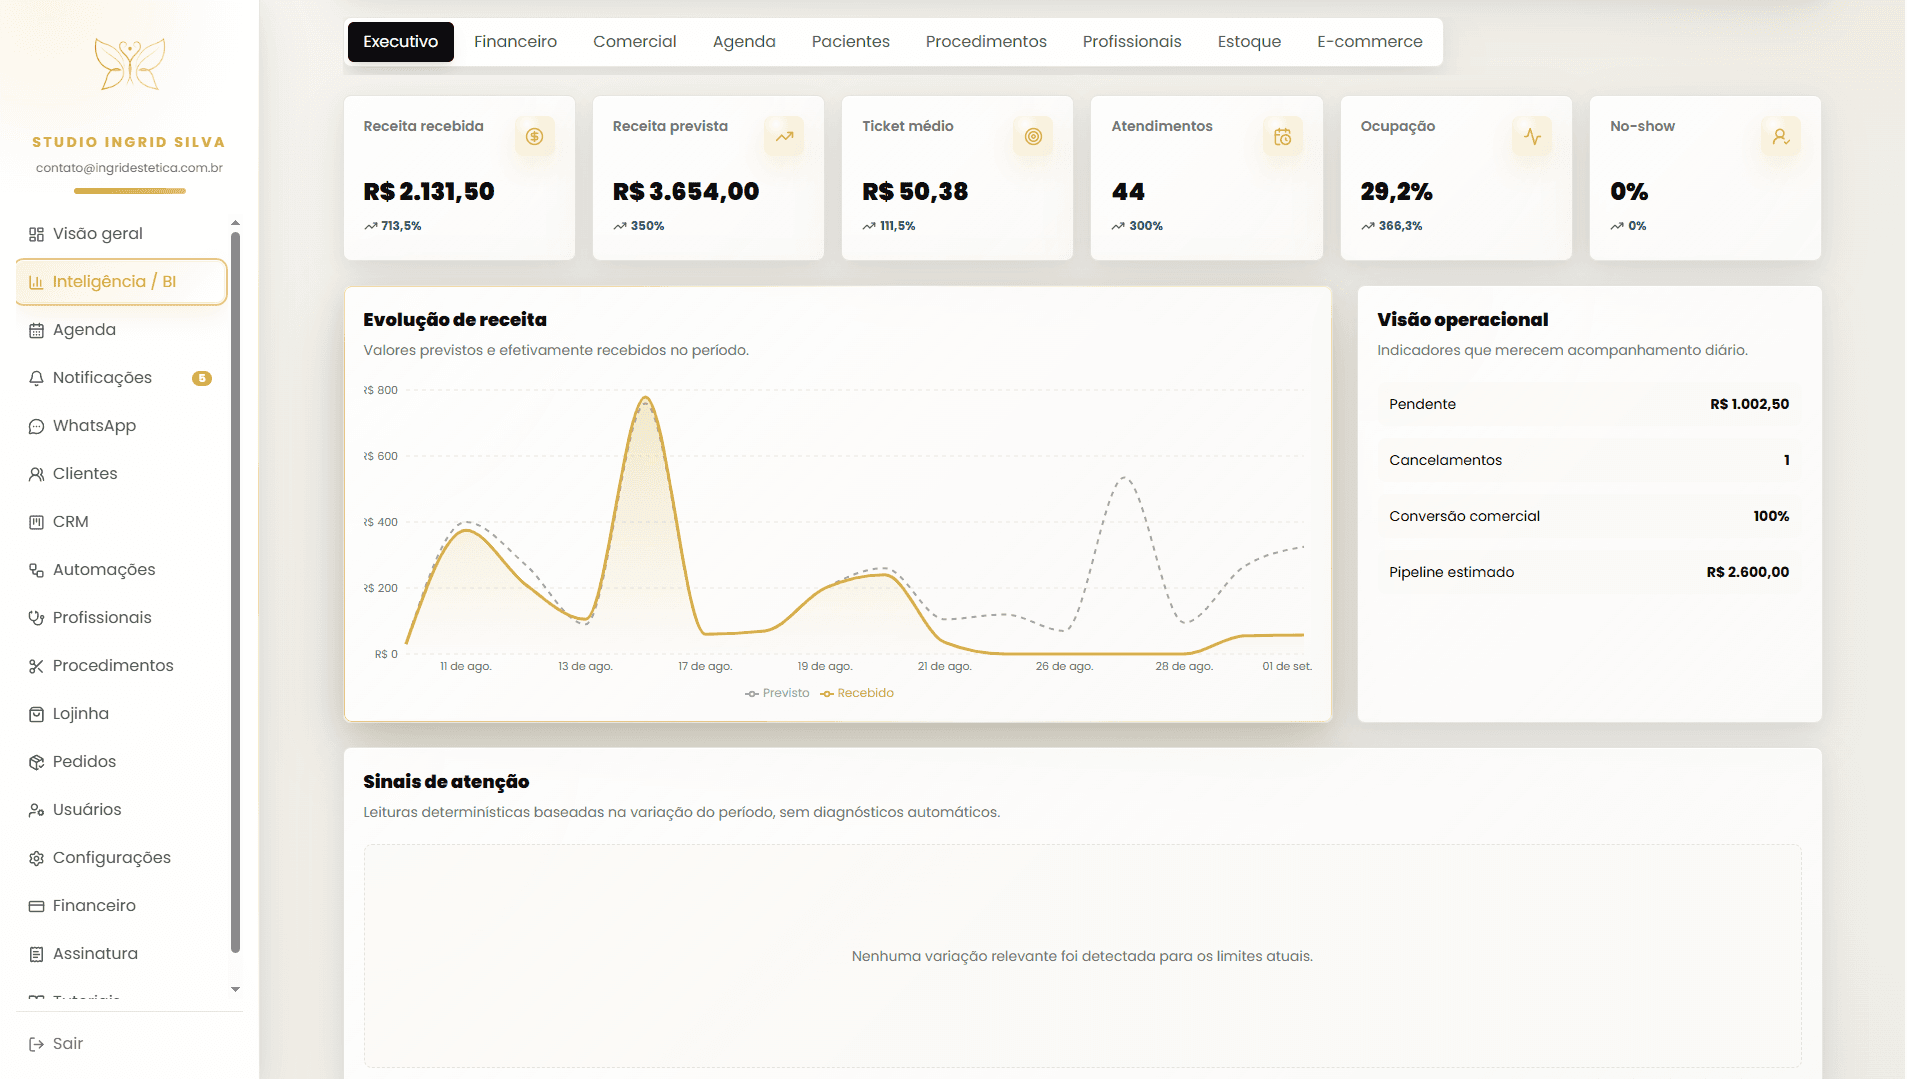Click the contato@ingridestetica.com.br email text
The image size is (1907, 1079).
(x=129, y=168)
